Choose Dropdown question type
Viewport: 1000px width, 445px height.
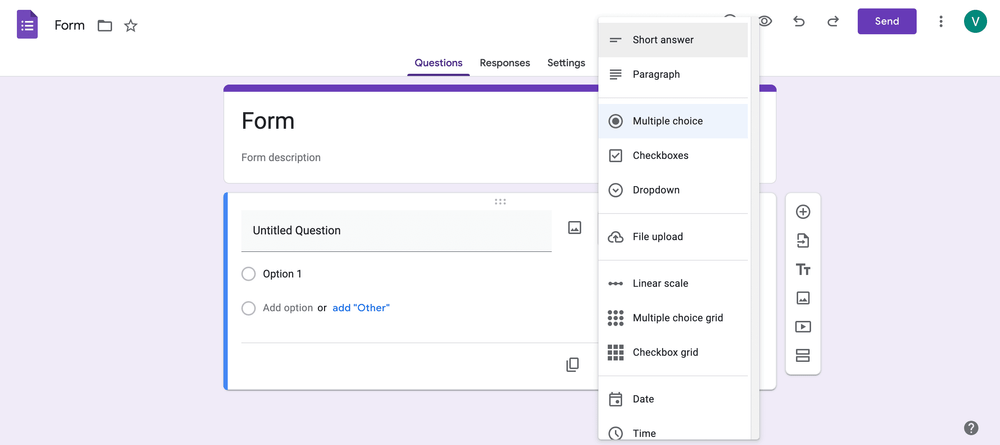click(673, 190)
